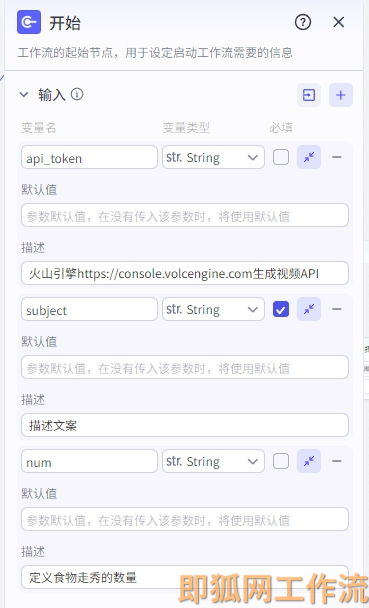Open String type dropdown for subject

pyautogui.click(x=213, y=309)
